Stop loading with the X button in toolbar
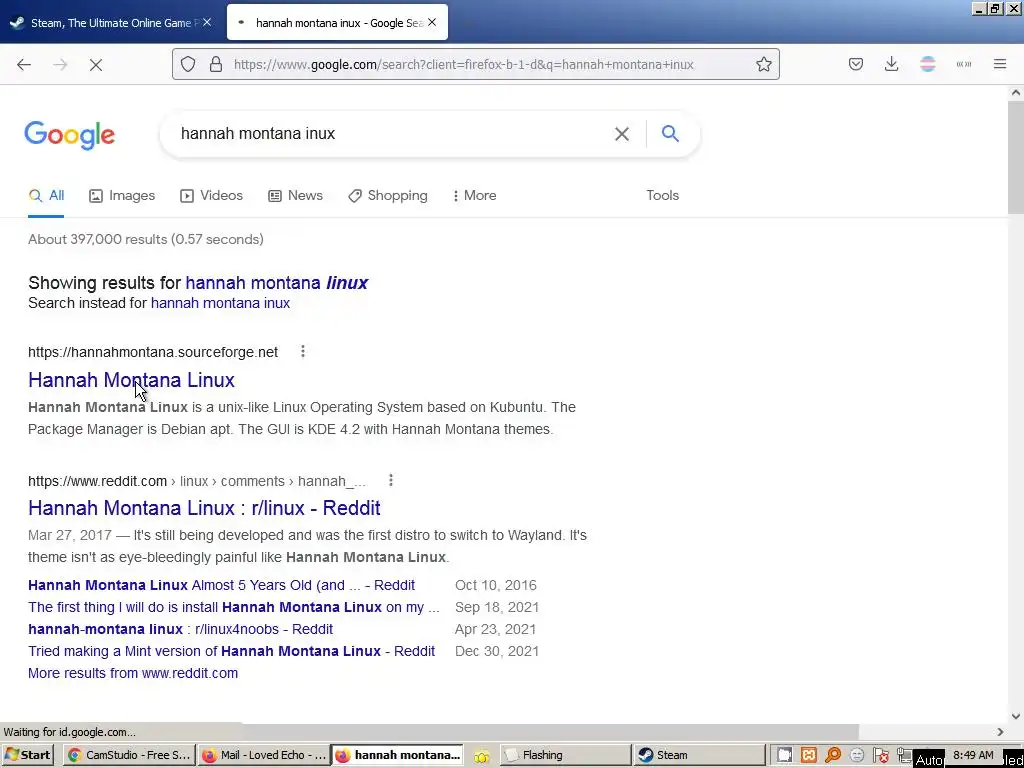Viewport: 1024px width, 768px height. [95, 64]
